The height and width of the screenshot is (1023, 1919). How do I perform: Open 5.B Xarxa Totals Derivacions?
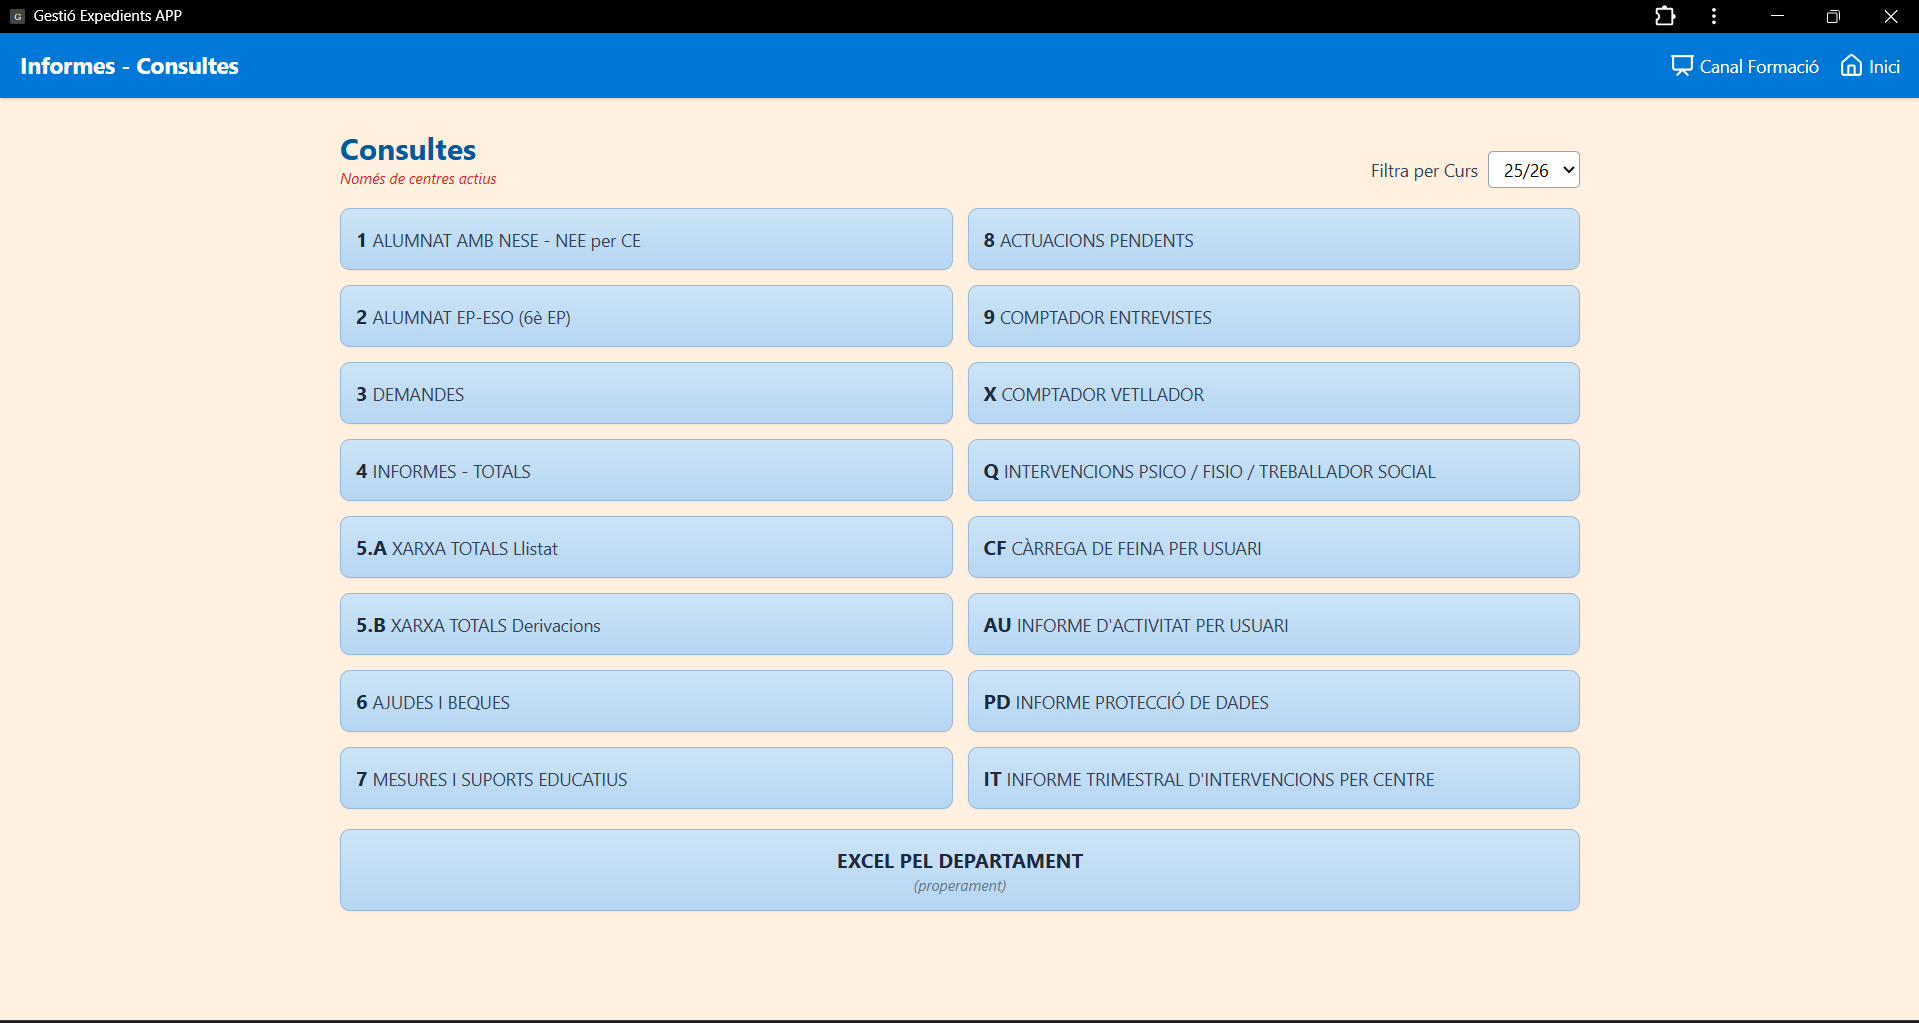coord(646,624)
